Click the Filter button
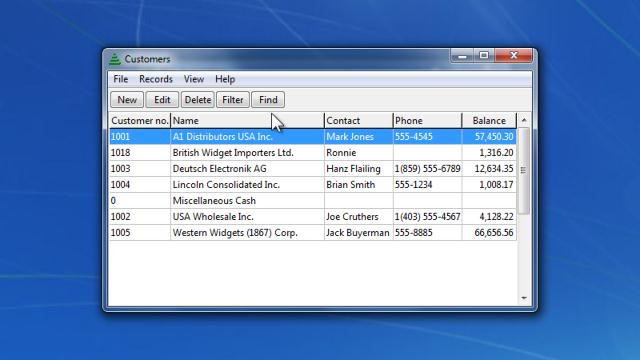This screenshot has width=640, height=360. 233,100
